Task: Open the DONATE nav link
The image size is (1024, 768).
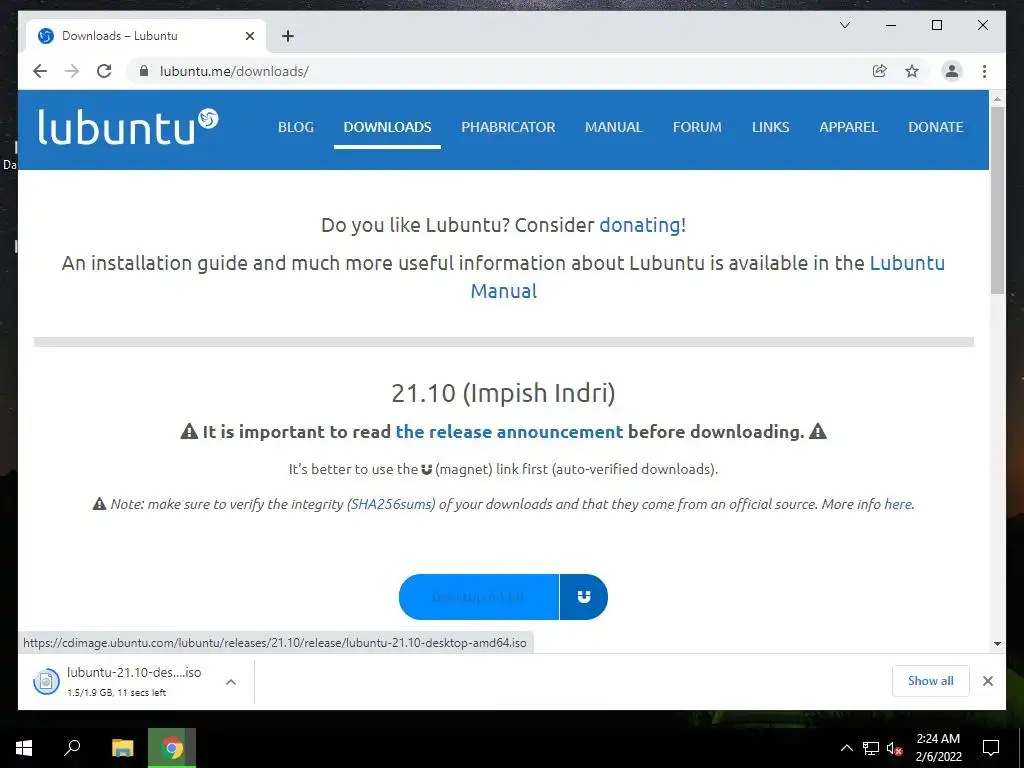Action: pos(935,127)
